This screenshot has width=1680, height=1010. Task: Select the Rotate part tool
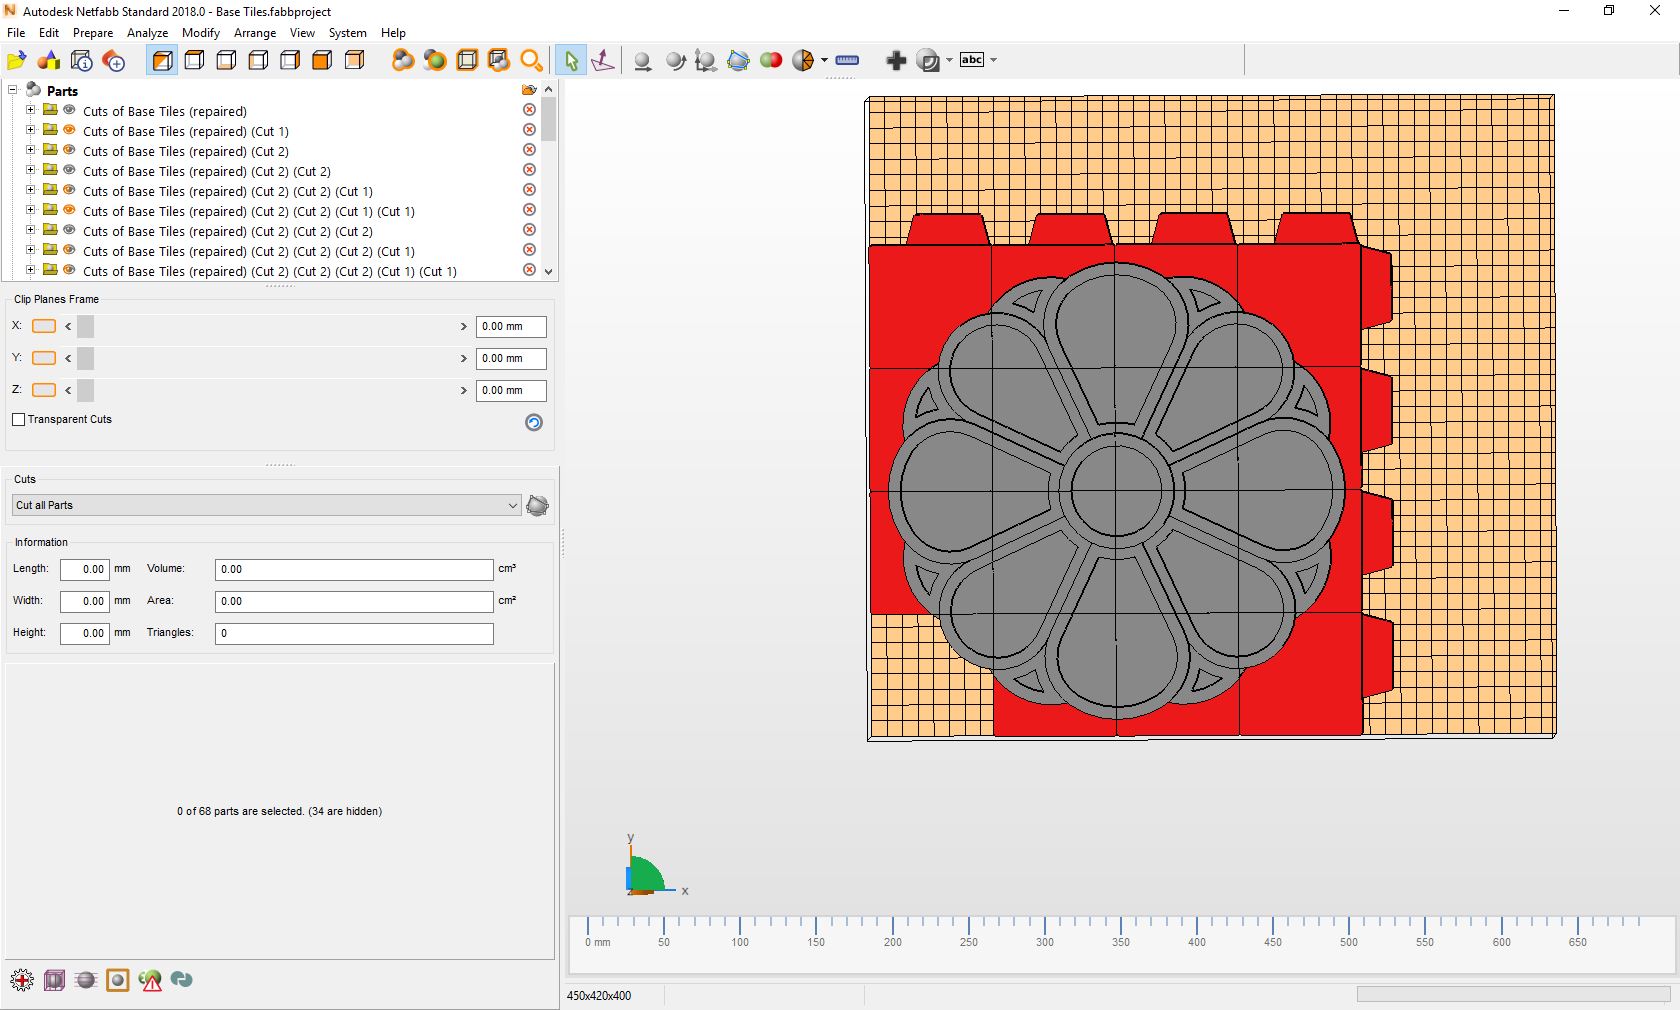click(674, 60)
